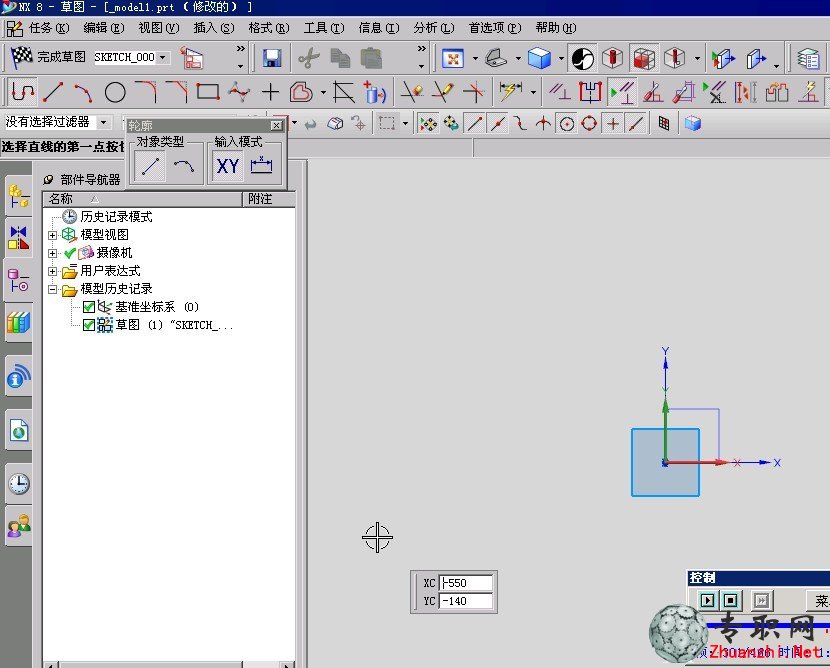
Task: Select the Rectangle sketch tool
Action: tap(208, 92)
